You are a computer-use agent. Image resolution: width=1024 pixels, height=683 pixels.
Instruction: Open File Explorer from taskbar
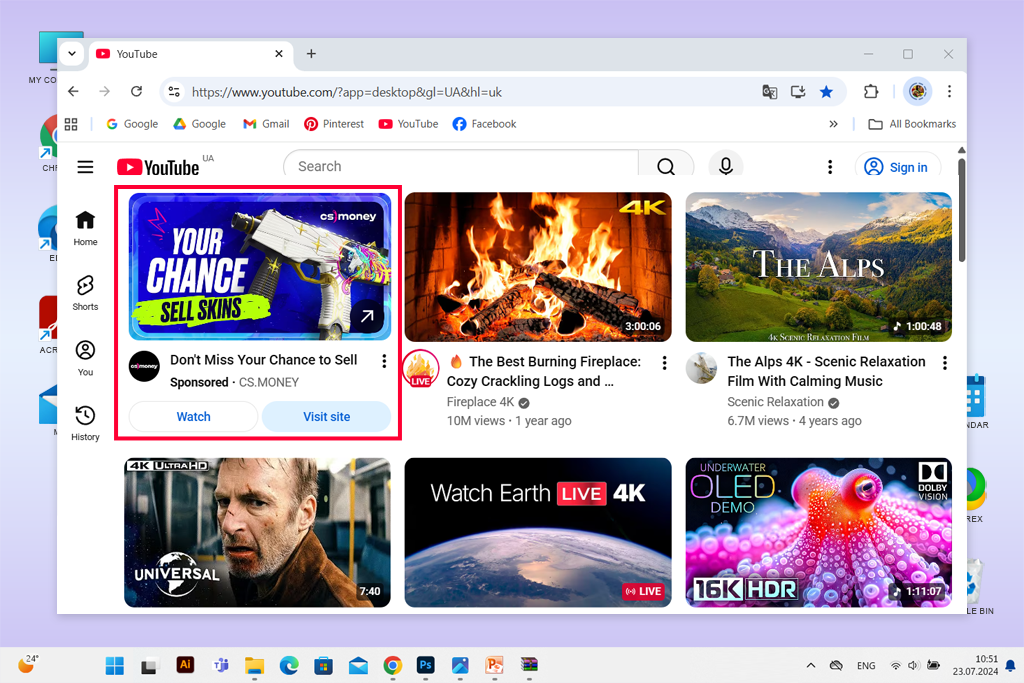[254, 665]
